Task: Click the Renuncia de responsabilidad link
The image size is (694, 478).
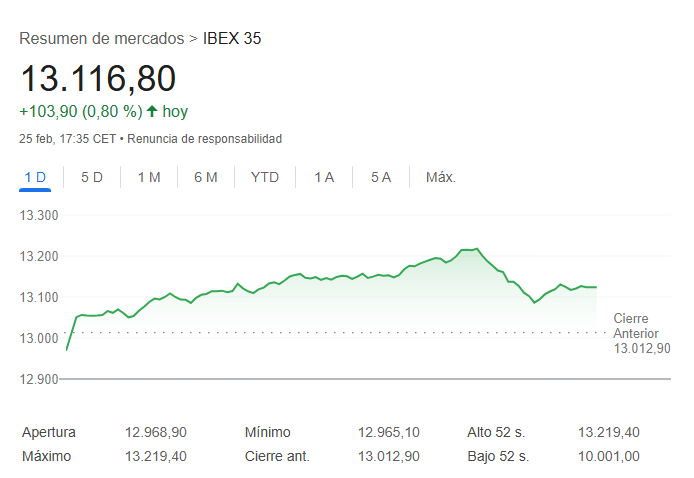Action: [205, 138]
